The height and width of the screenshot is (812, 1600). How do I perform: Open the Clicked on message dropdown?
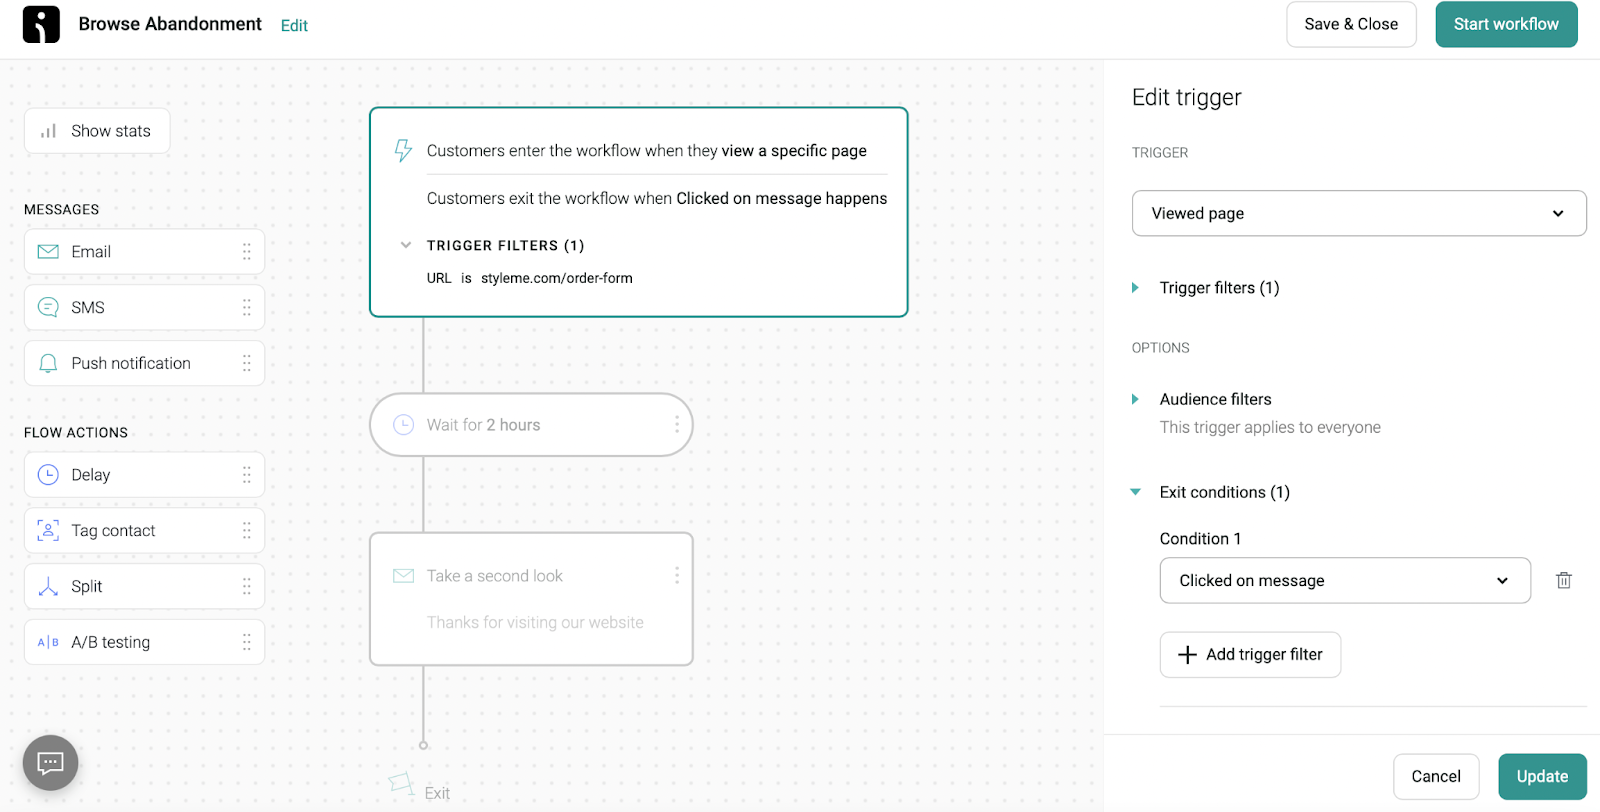(x=1344, y=580)
